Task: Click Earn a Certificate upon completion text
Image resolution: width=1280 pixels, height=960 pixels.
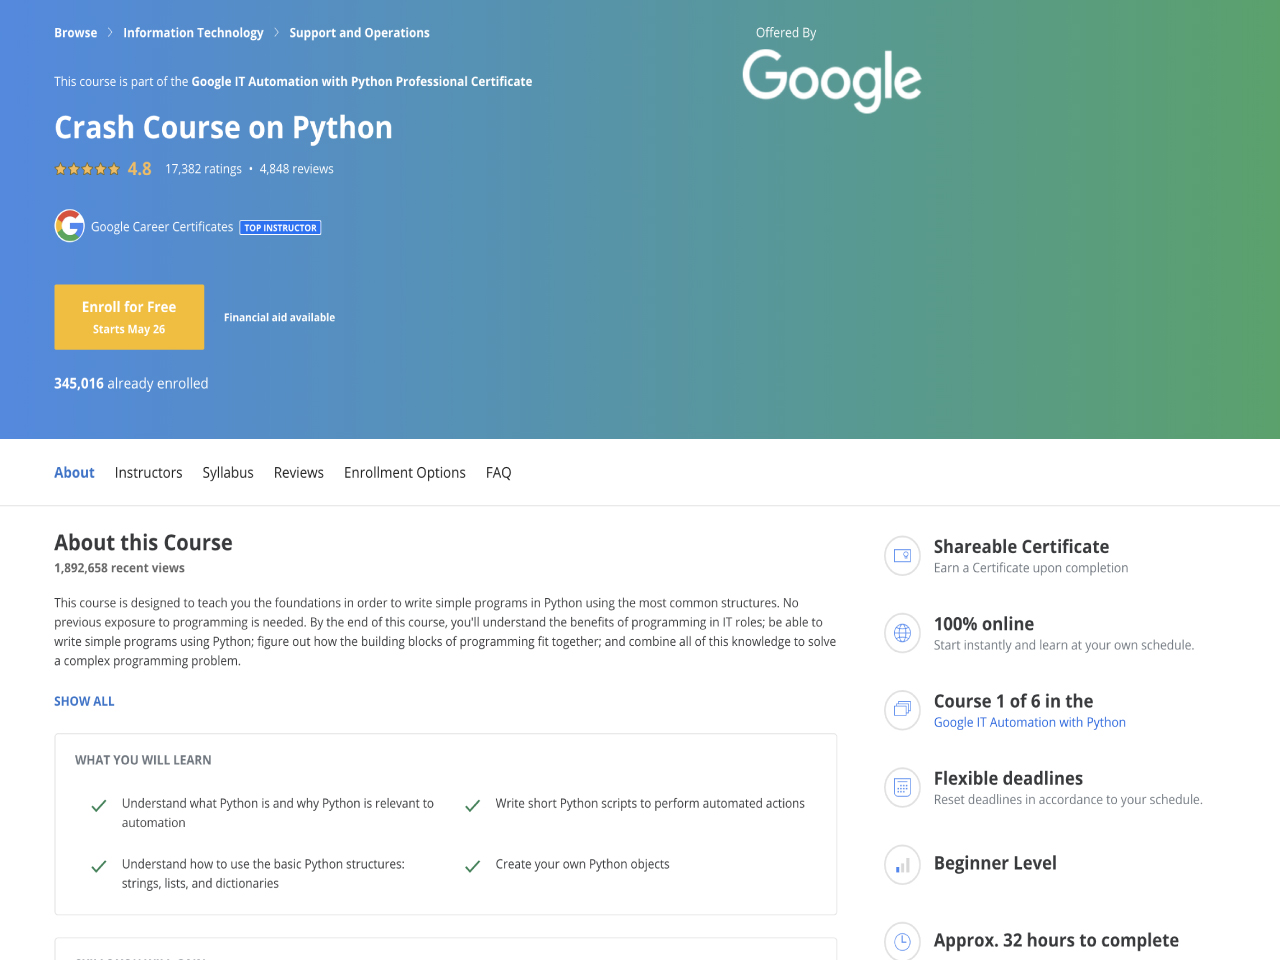Action: (x=1031, y=568)
